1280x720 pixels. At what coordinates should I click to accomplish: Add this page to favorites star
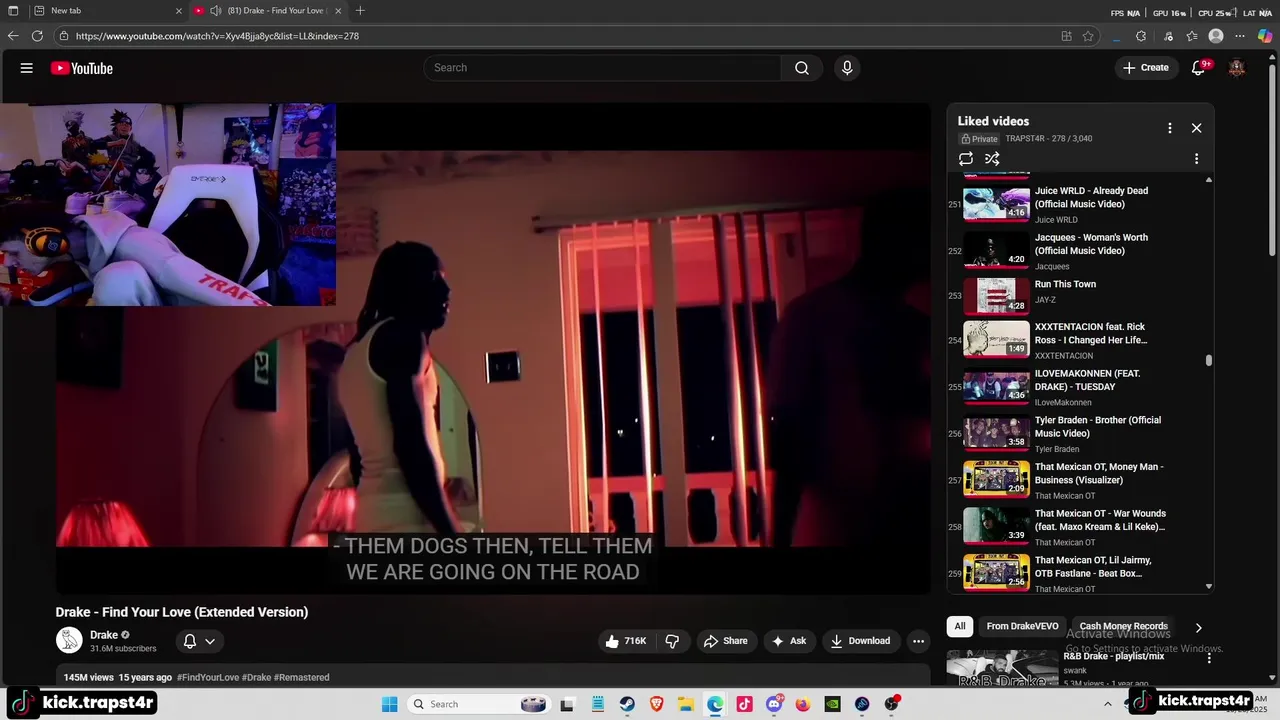pos(1088,36)
